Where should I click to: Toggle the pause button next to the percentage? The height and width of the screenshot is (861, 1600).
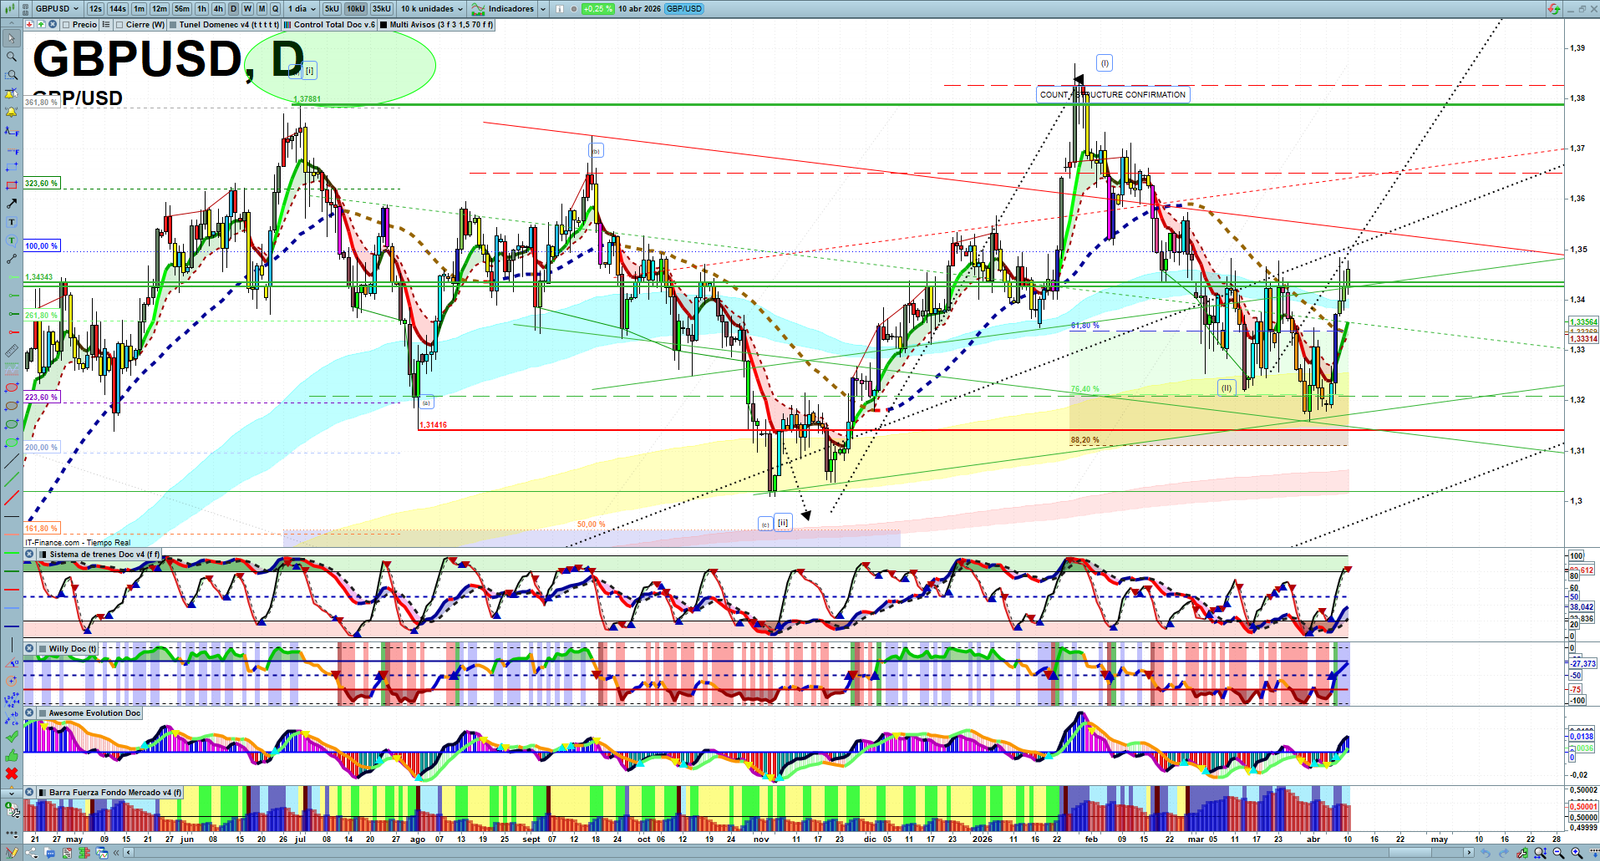click(x=560, y=8)
